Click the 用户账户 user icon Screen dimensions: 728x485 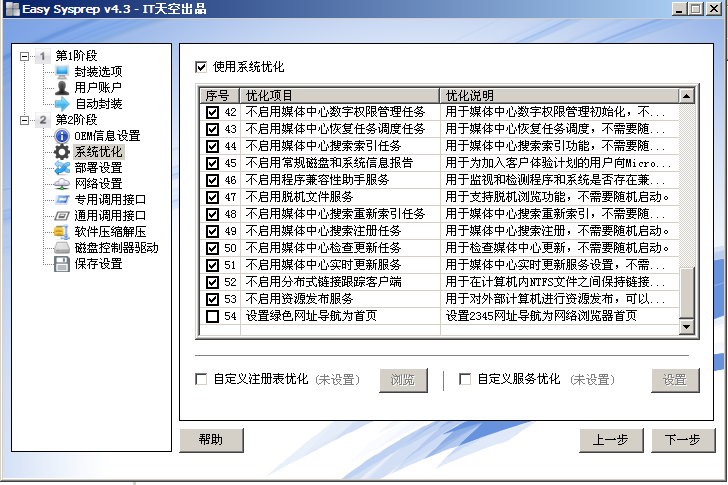pyautogui.click(x=62, y=88)
